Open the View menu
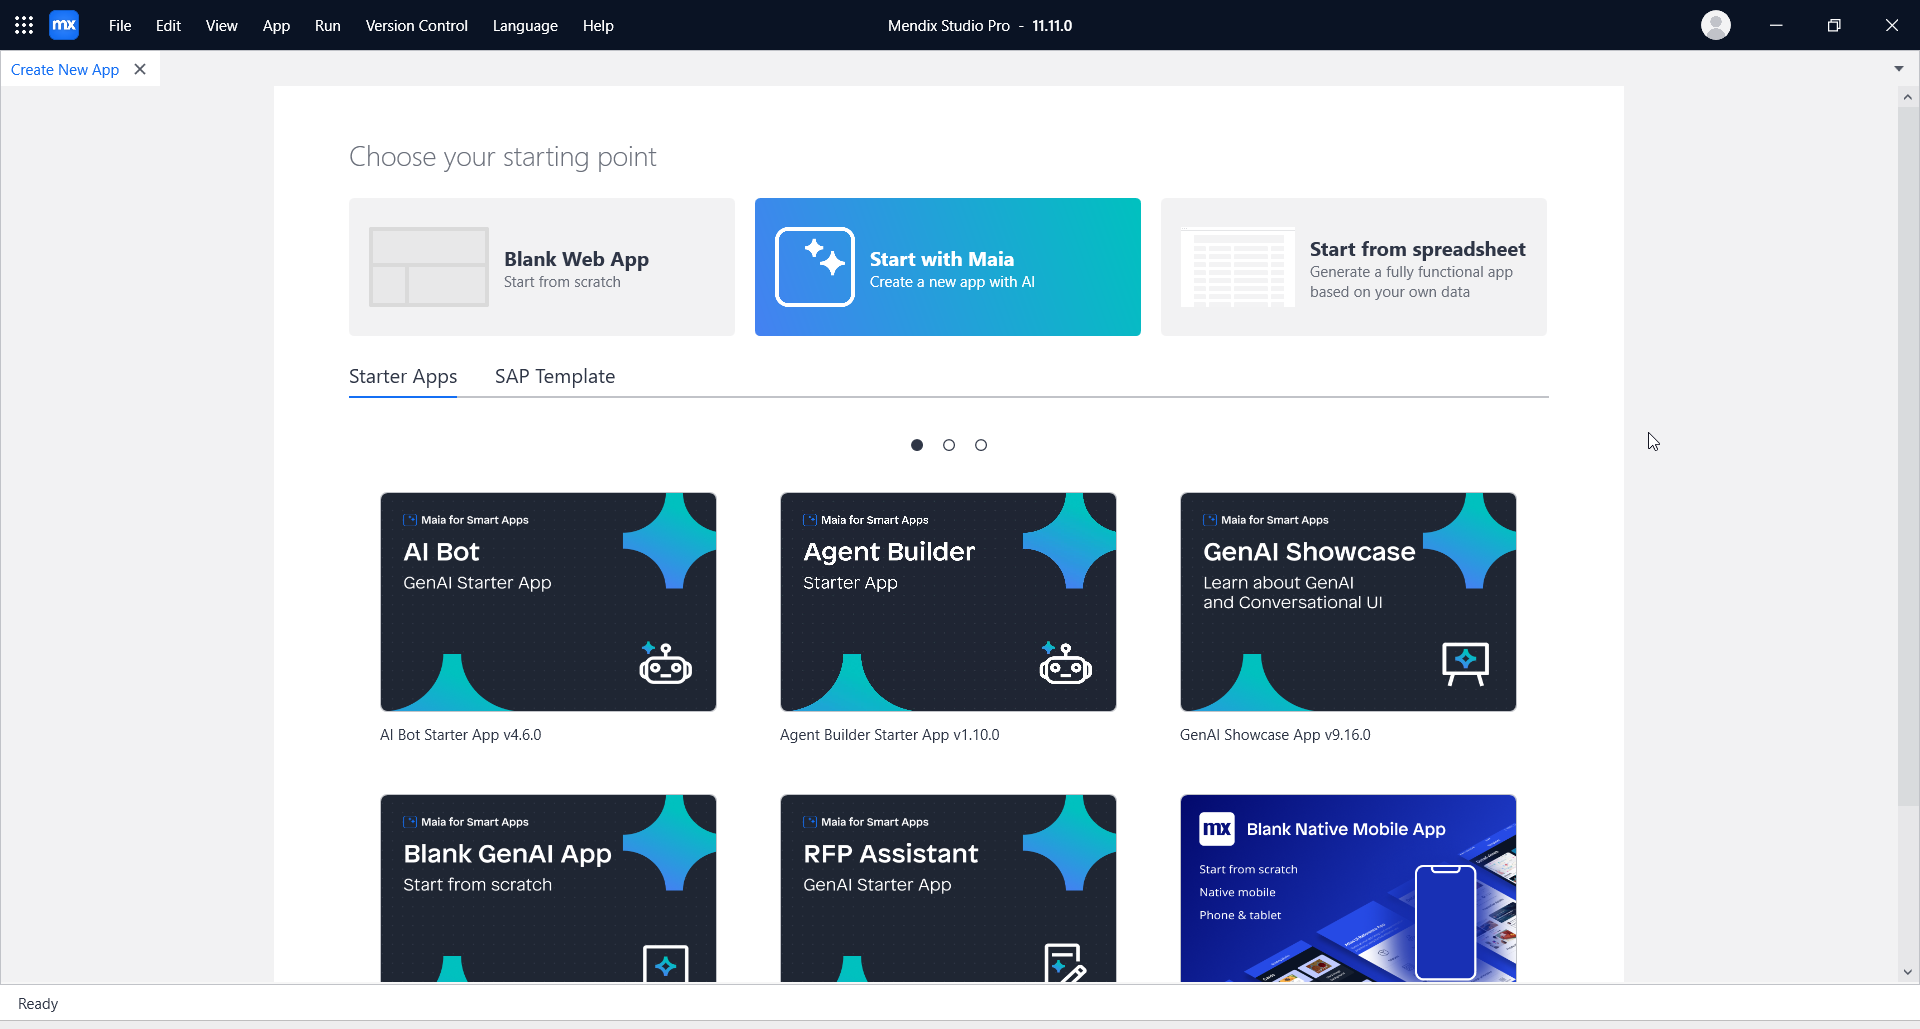 click(x=222, y=26)
